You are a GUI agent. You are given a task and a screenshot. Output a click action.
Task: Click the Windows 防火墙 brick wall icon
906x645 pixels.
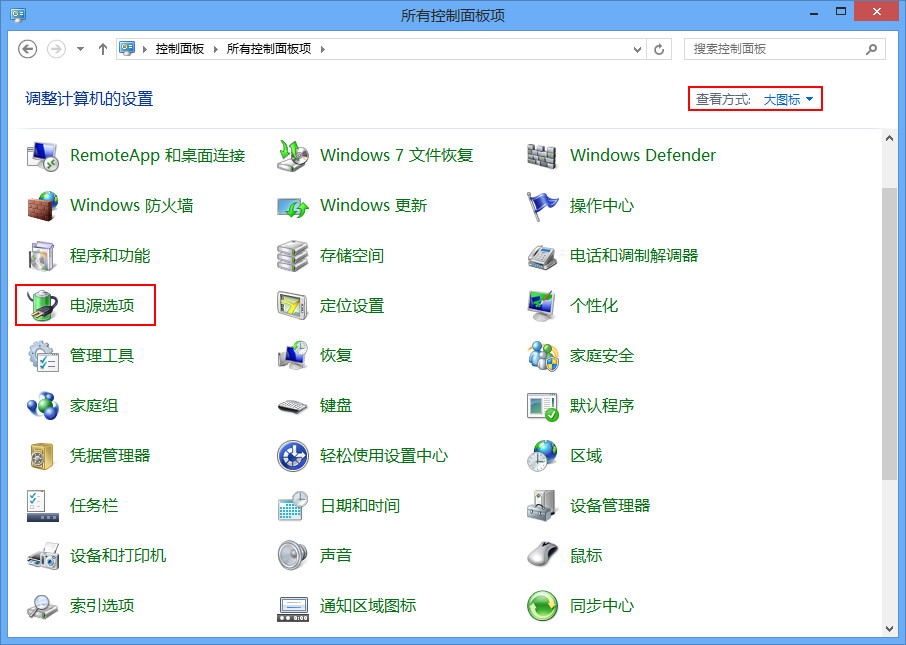pyautogui.click(x=43, y=206)
